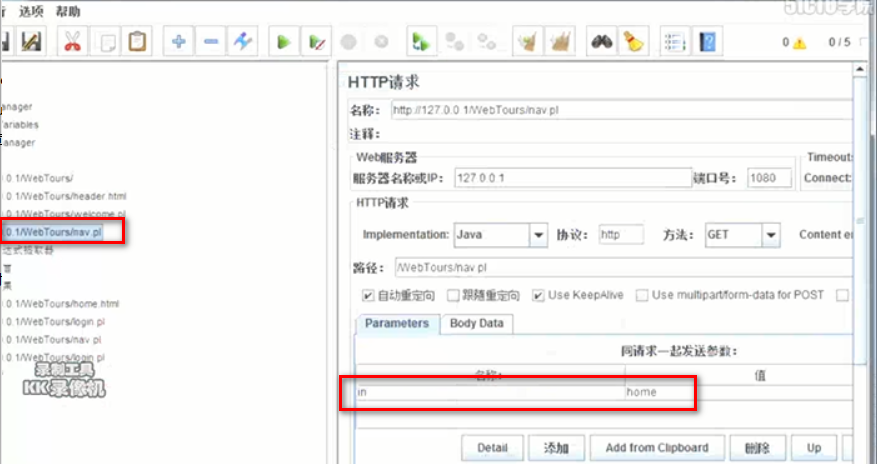Click the yellow warning triangle icon

pos(800,42)
